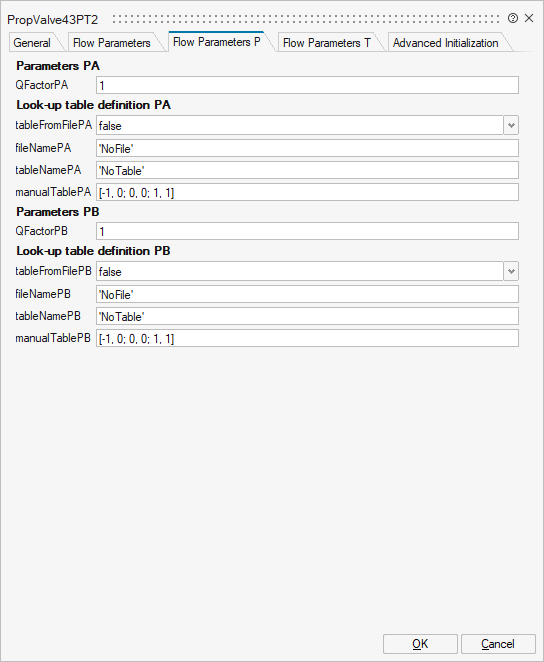Click into the tableNamePB field
This screenshot has height=662, width=544.
[307, 317]
